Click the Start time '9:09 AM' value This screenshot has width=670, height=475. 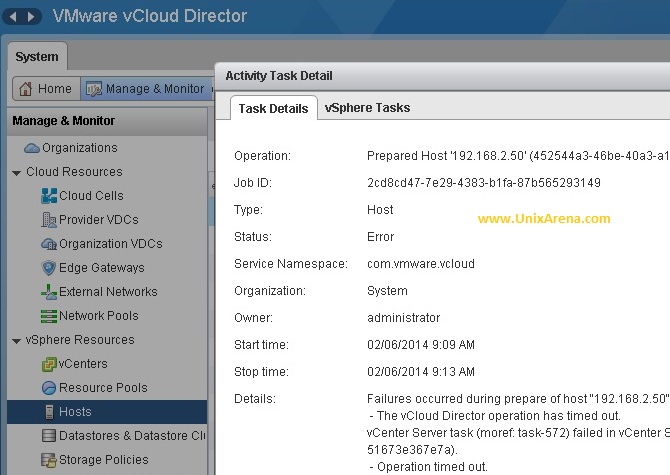[x=421, y=345]
